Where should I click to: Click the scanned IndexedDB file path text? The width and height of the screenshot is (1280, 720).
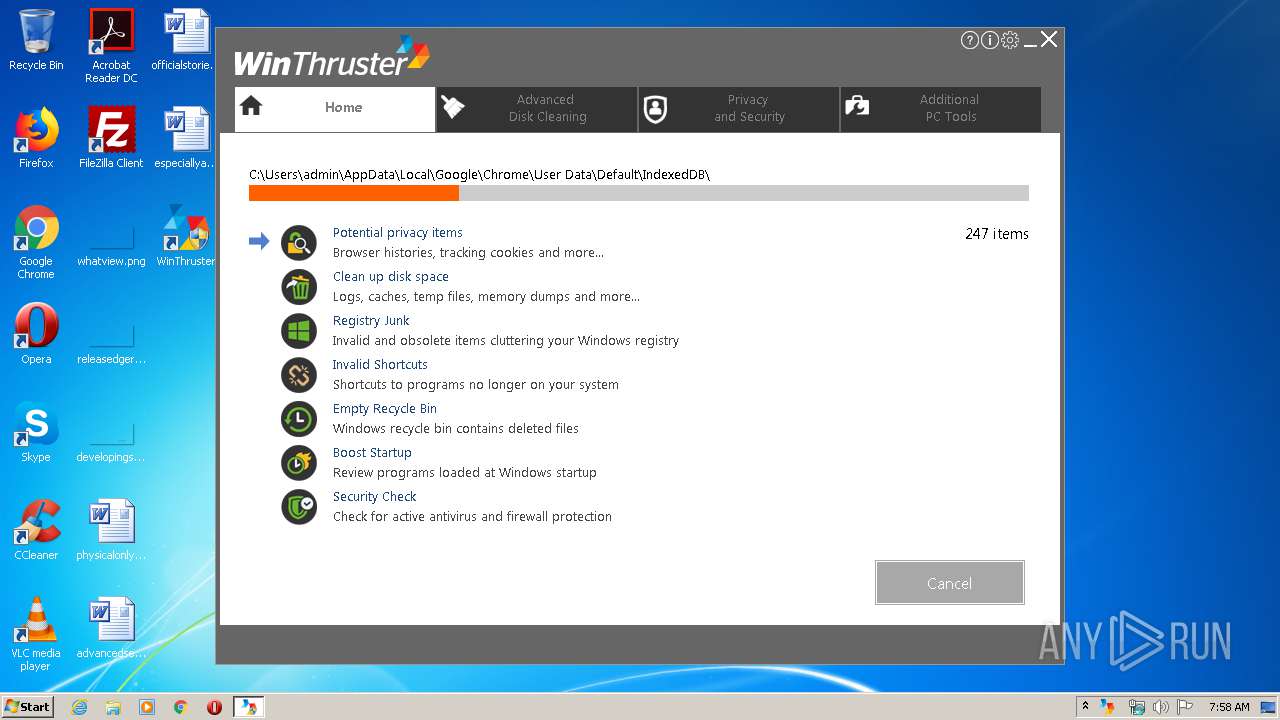[x=480, y=174]
